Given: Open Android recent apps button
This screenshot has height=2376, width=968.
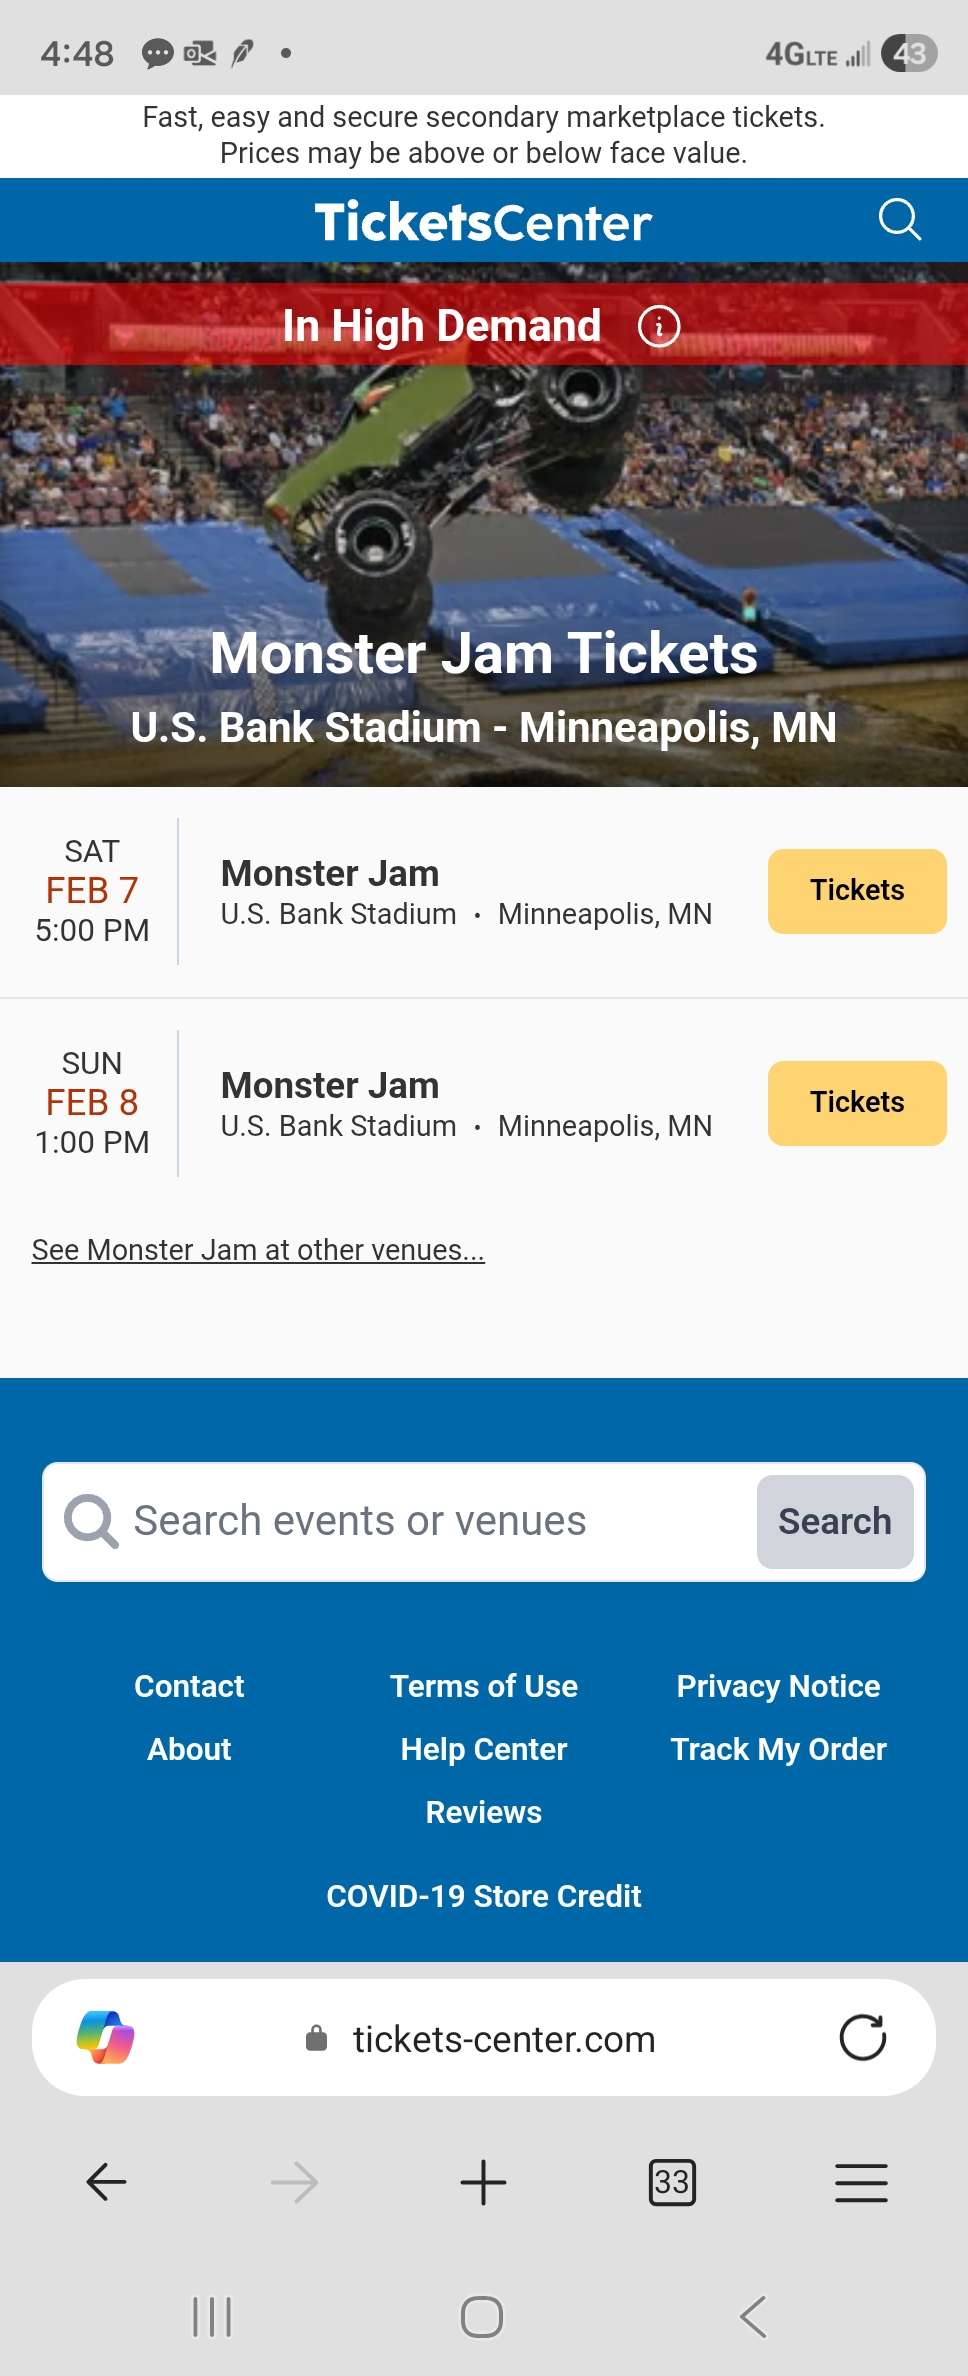Looking at the screenshot, I should 212,2316.
